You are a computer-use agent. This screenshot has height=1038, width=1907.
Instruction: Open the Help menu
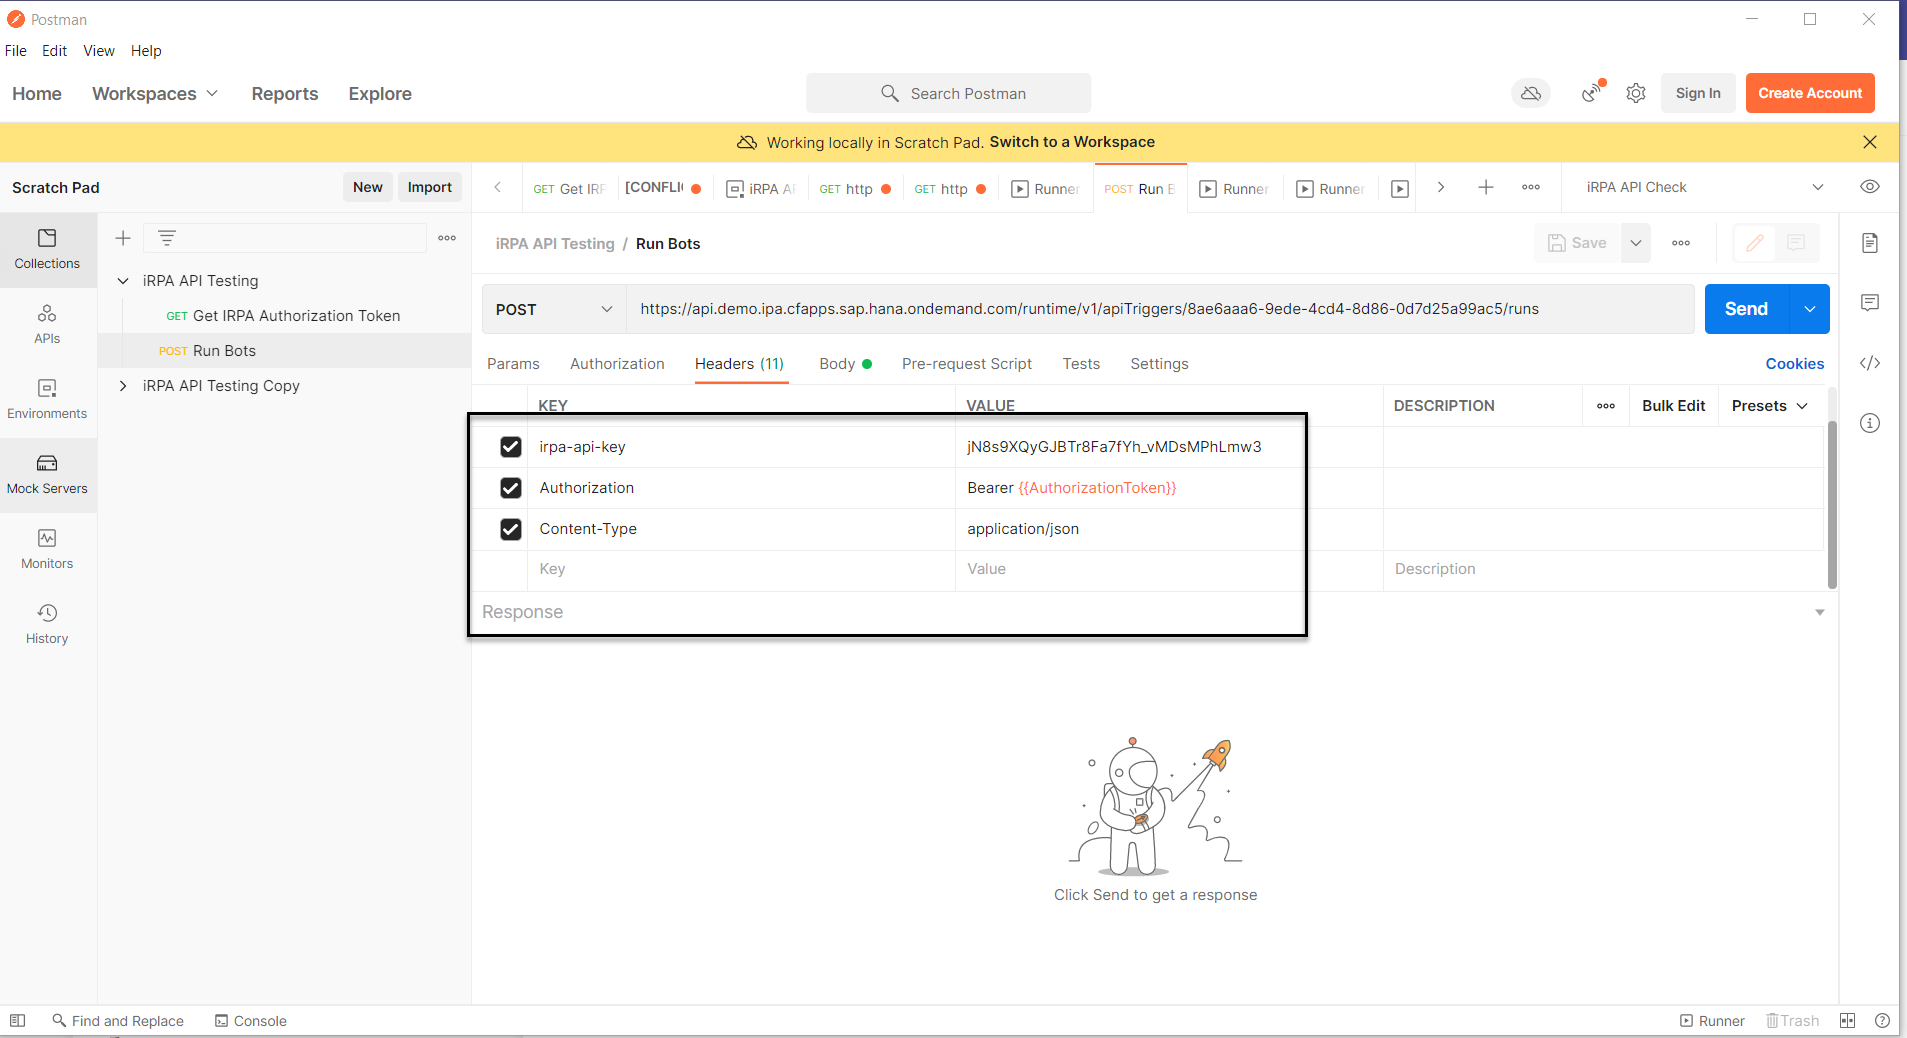pos(146,51)
